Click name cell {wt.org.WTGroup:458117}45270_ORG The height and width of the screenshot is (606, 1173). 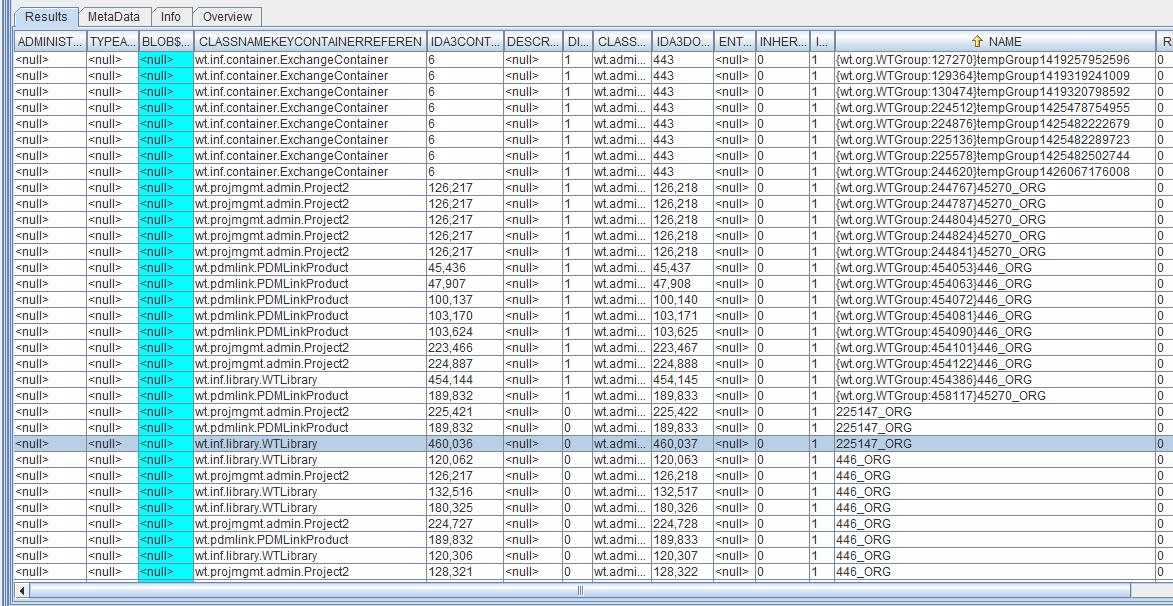click(x=995, y=396)
